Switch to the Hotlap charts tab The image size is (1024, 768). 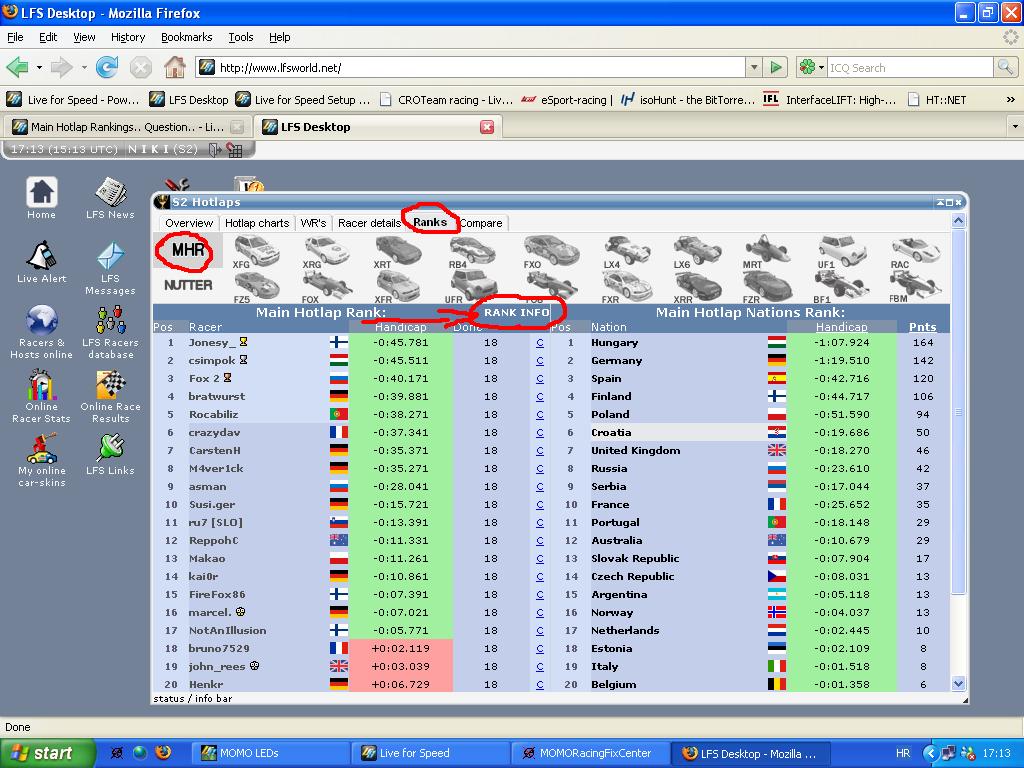coord(257,223)
